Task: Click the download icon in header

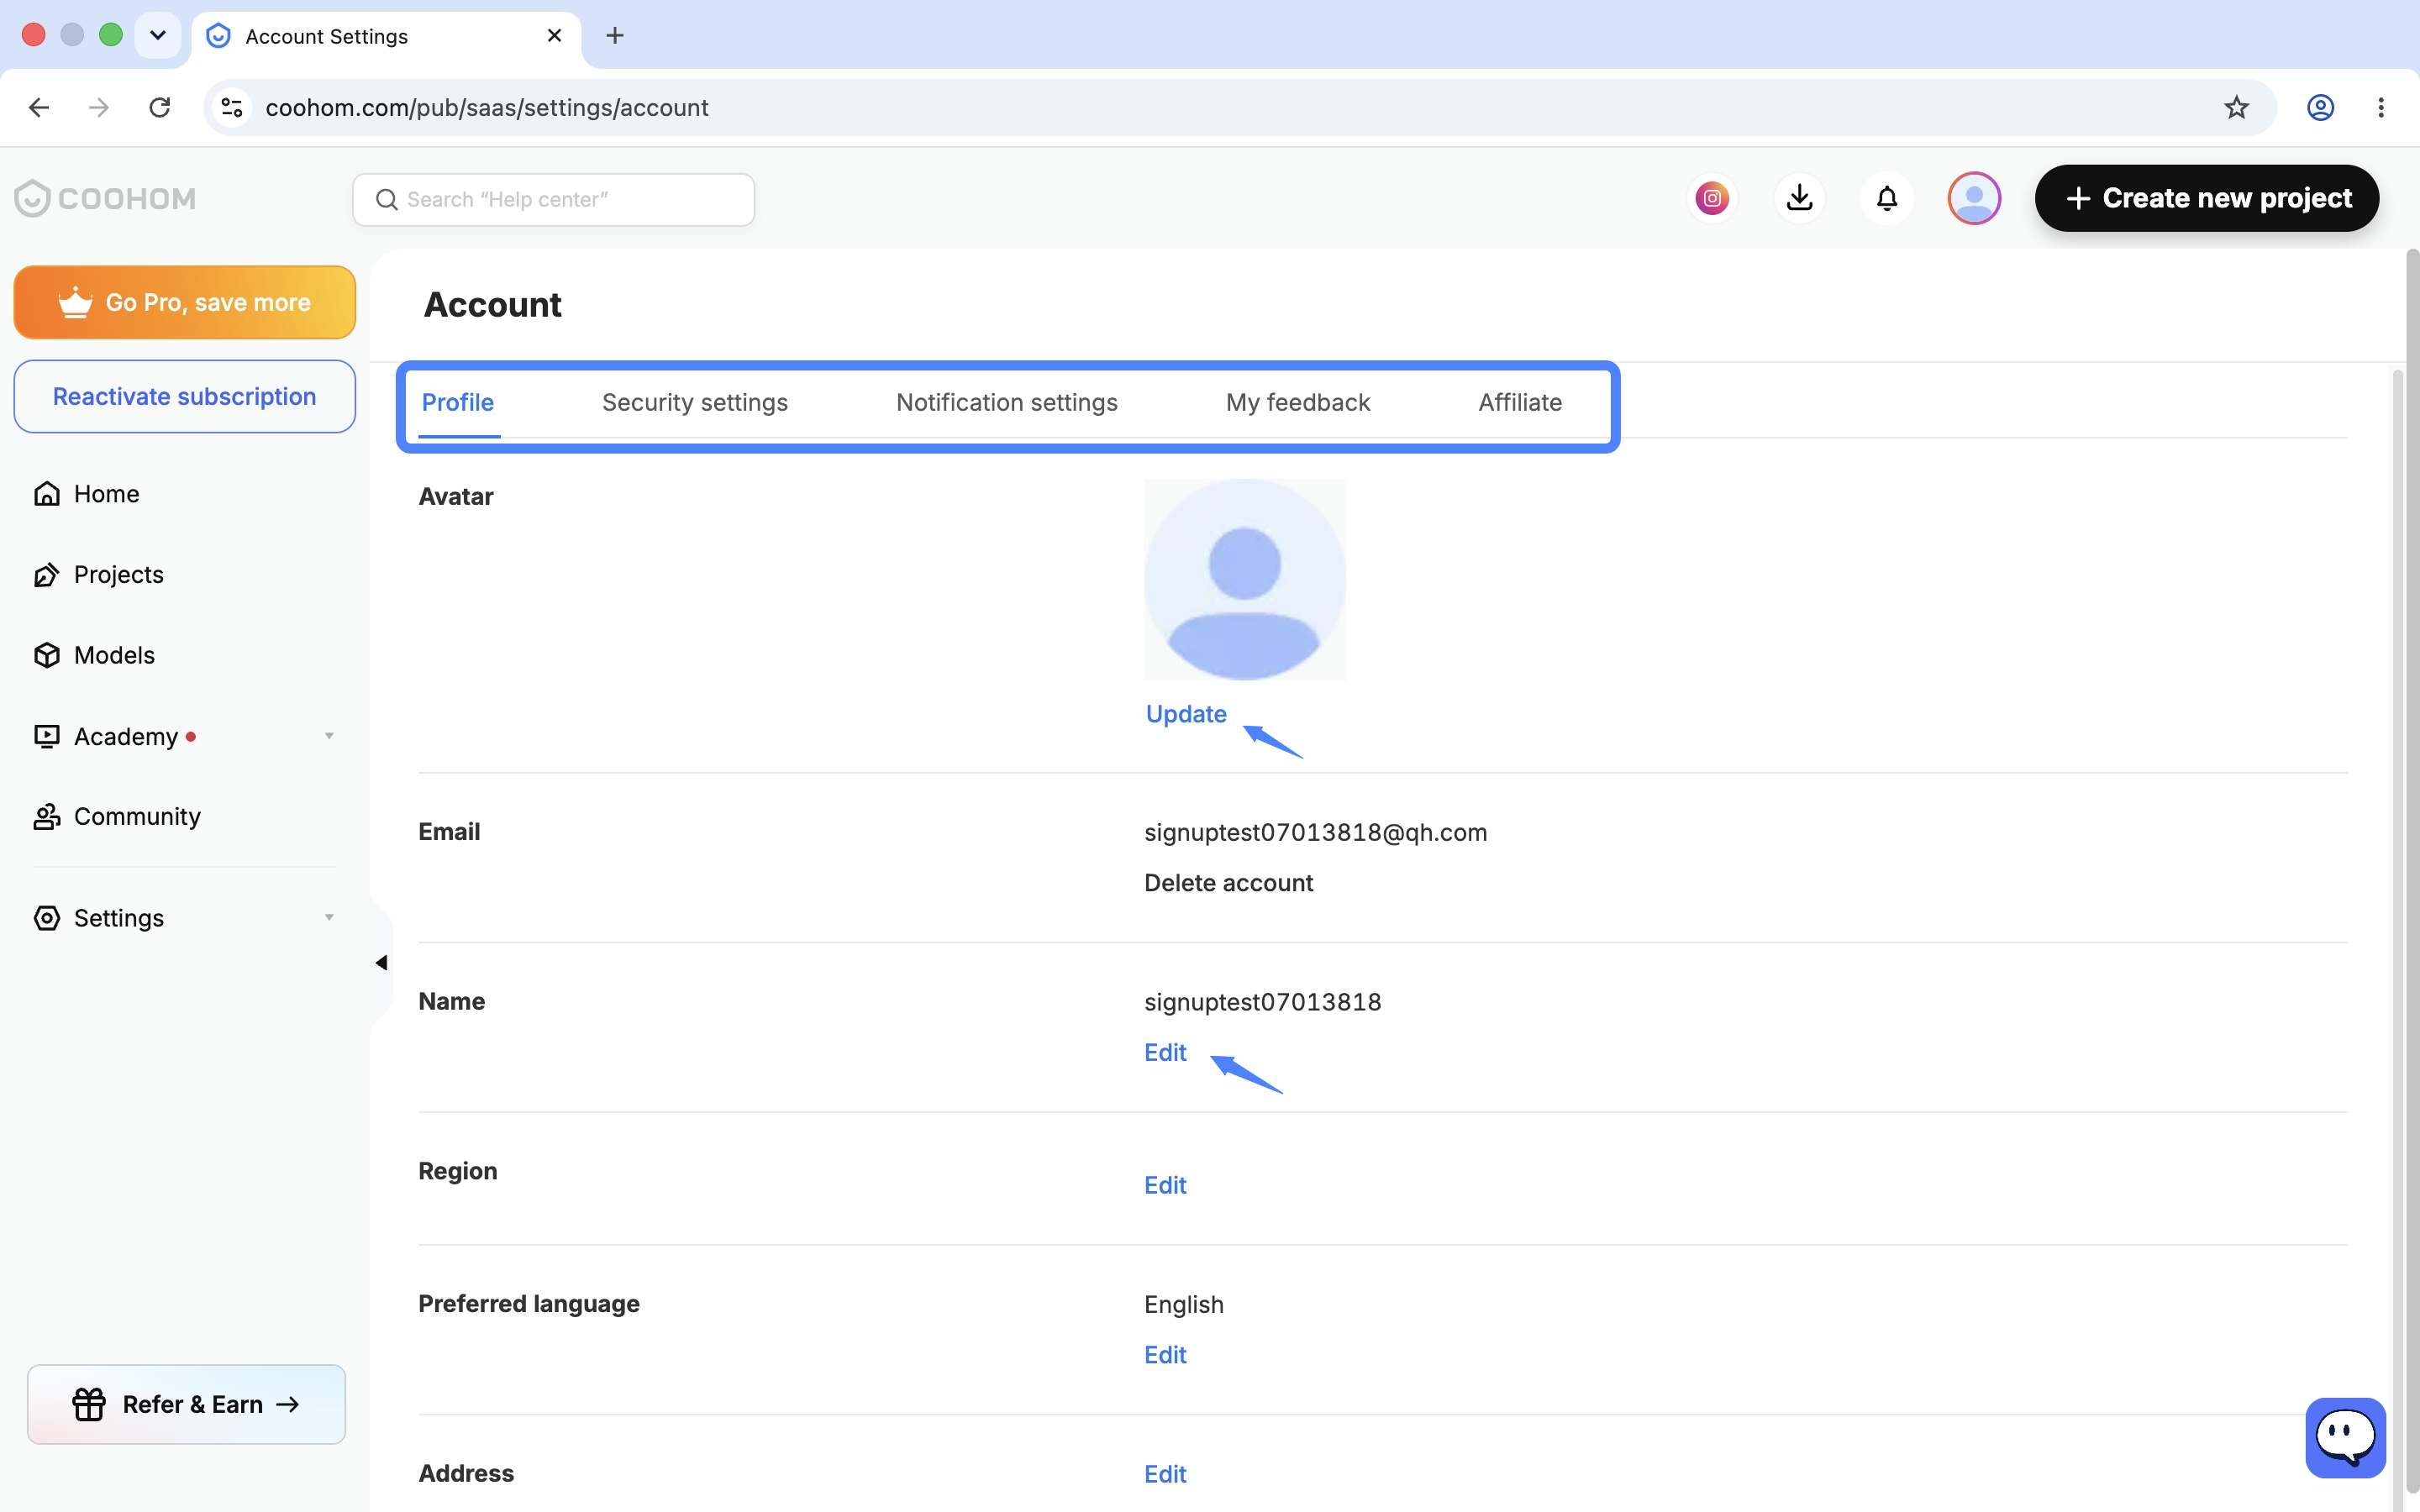Action: point(1799,198)
